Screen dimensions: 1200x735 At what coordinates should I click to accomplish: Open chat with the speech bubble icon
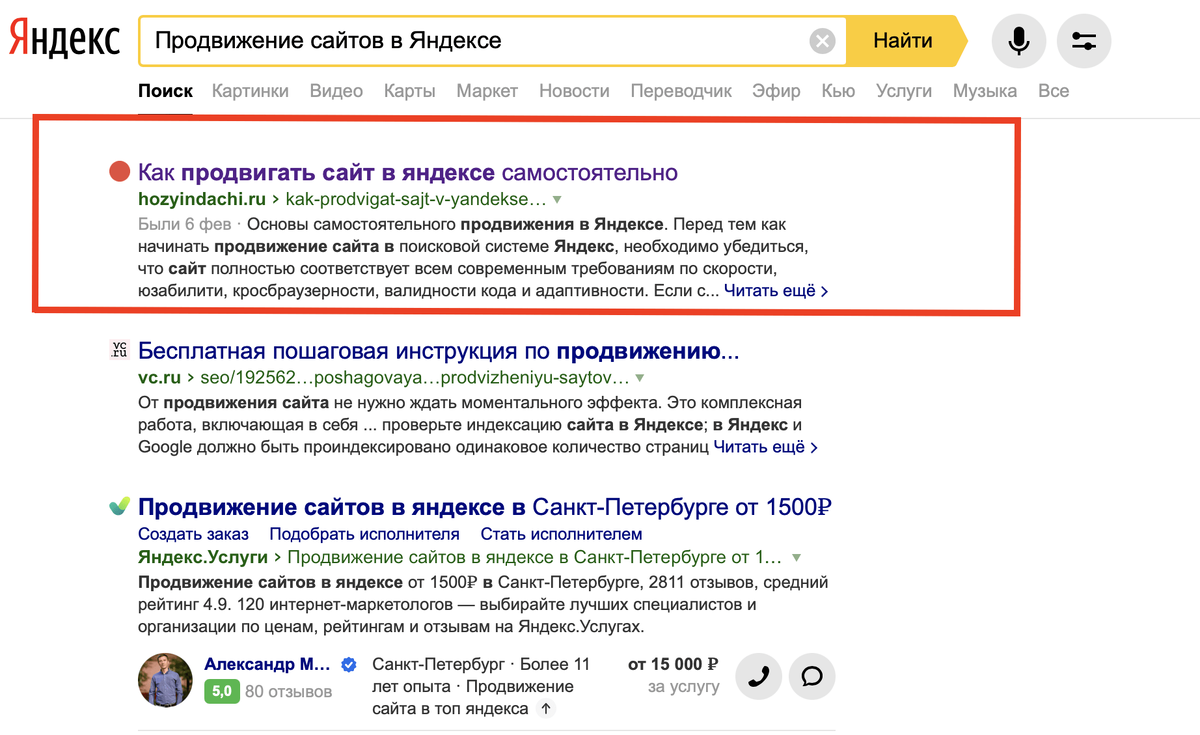click(811, 676)
